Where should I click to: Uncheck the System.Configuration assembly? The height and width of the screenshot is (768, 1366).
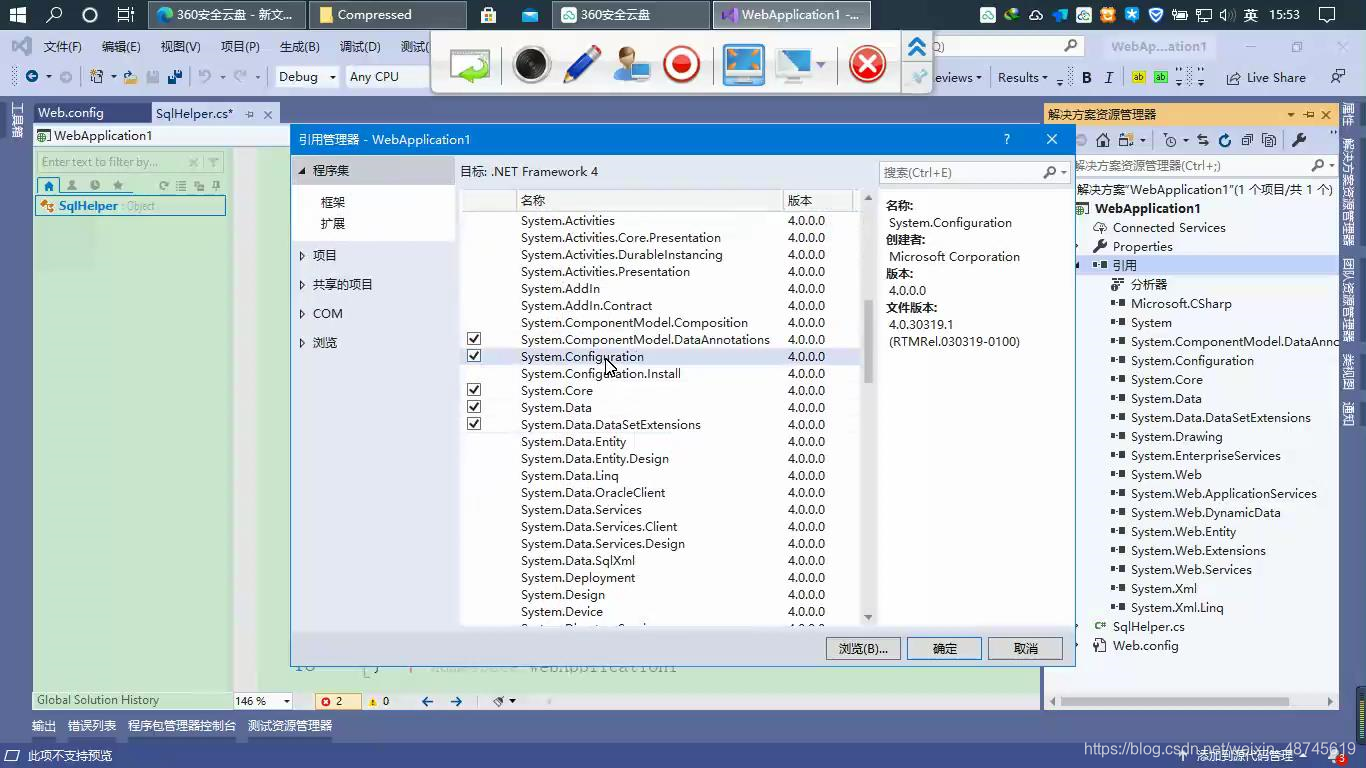point(474,356)
